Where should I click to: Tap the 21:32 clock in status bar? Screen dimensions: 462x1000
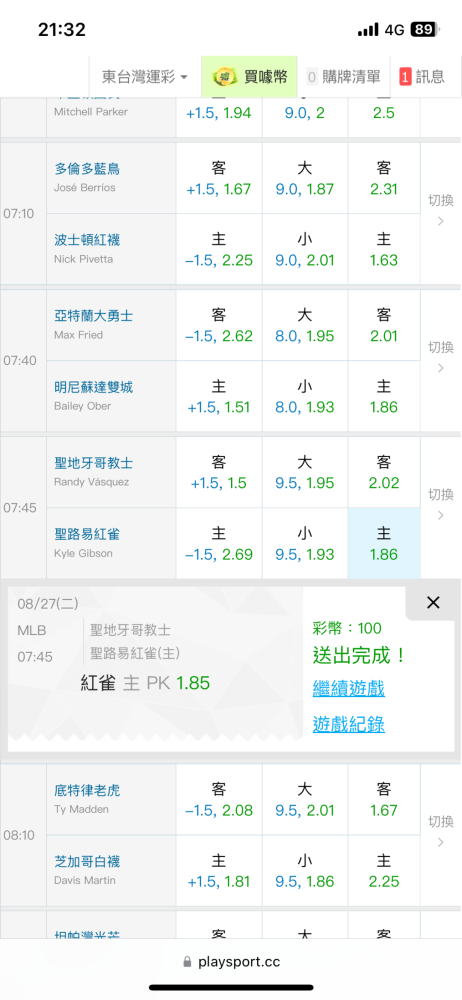coord(62,29)
